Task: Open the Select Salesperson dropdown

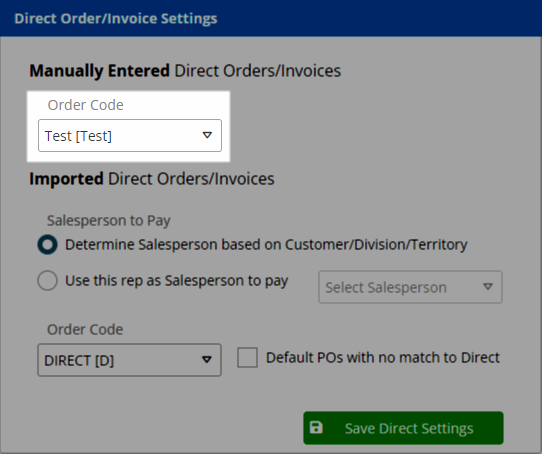Action: [410, 287]
